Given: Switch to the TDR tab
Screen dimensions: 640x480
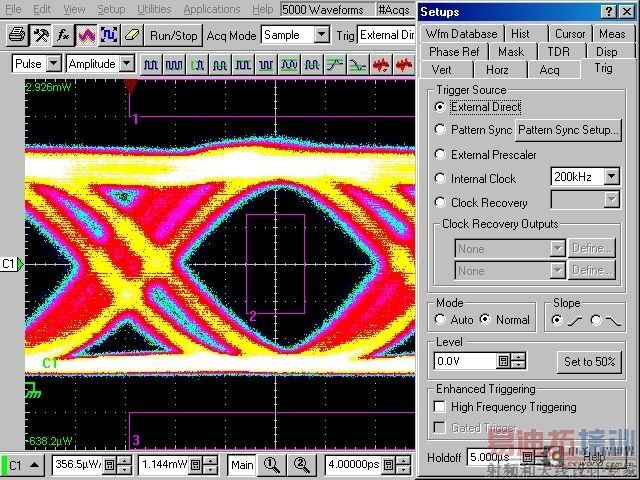Looking at the screenshot, I should click(558, 52).
